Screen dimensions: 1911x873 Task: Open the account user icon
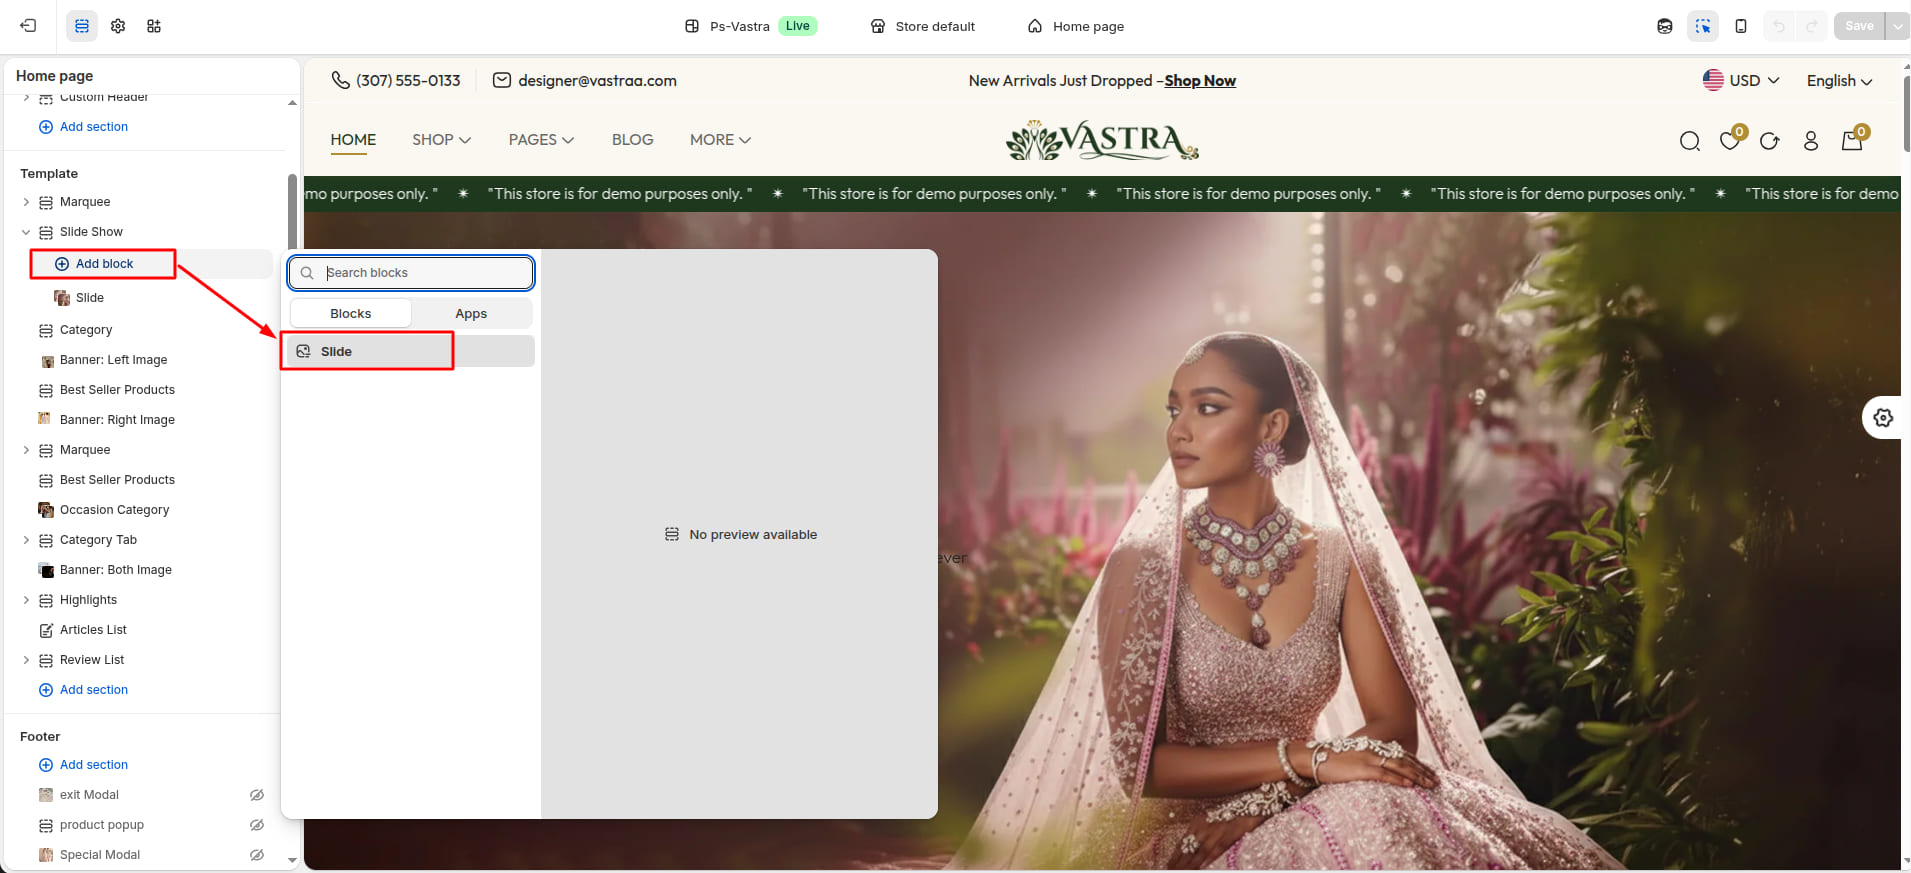[1811, 141]
